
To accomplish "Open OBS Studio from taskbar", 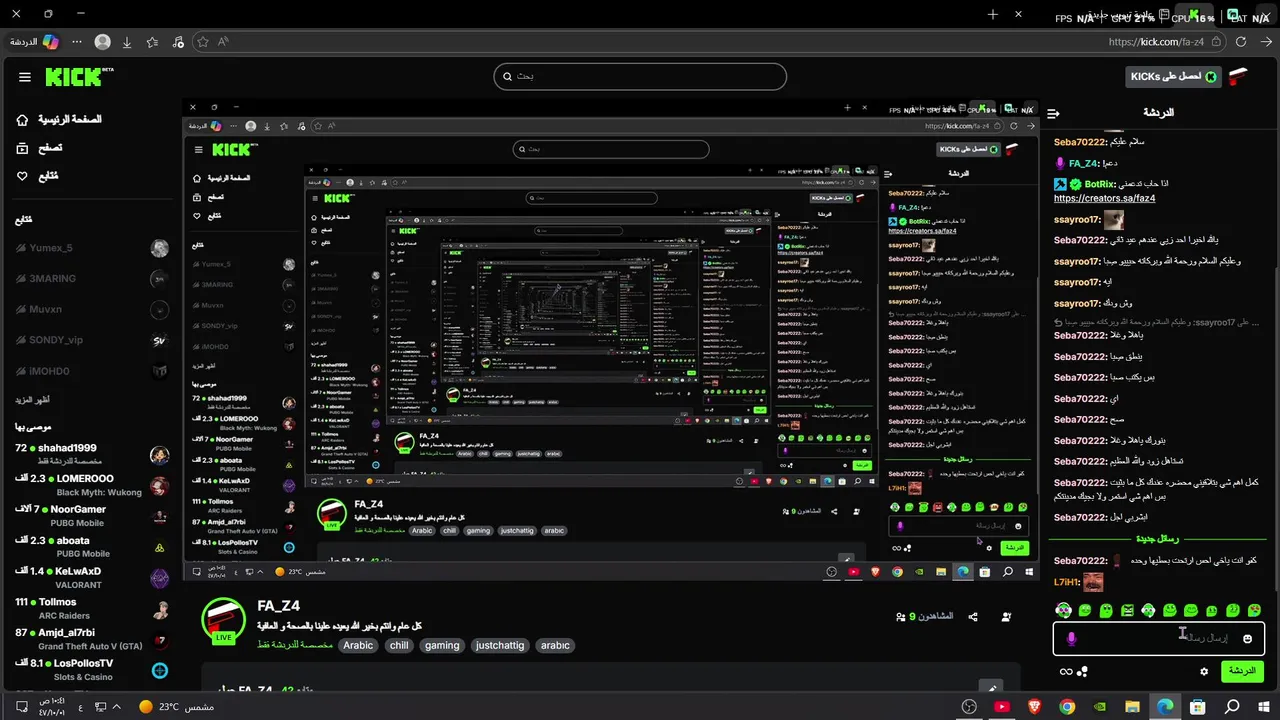I will click(969, 707).
